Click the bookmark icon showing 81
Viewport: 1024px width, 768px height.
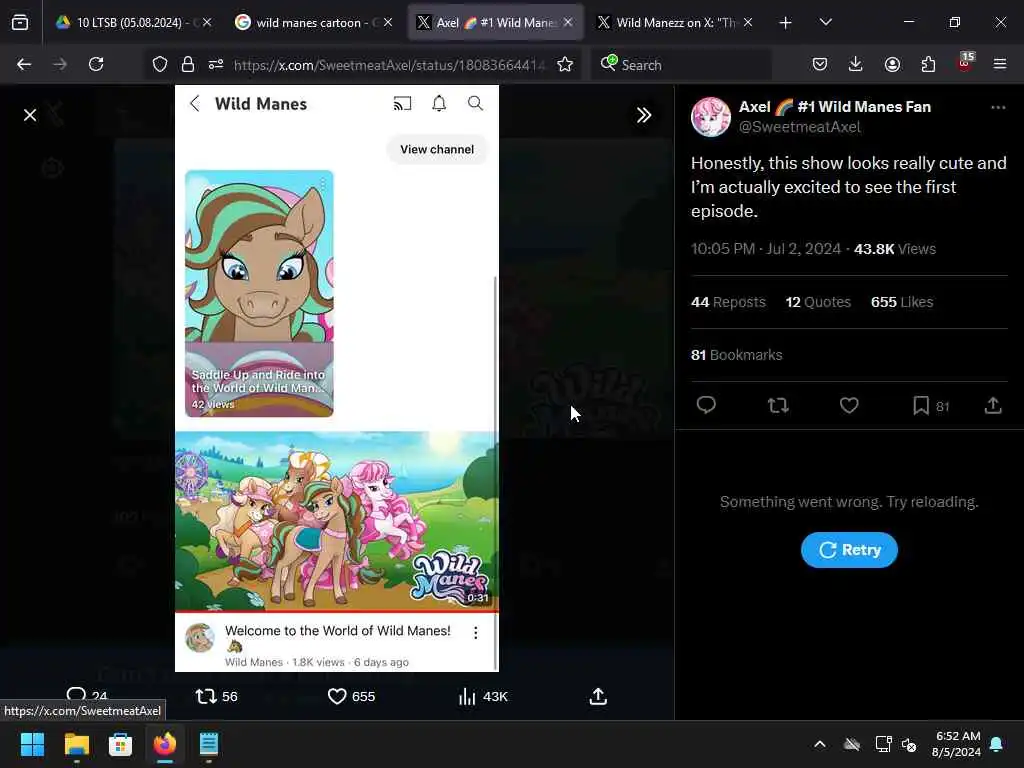coord(921,406)
